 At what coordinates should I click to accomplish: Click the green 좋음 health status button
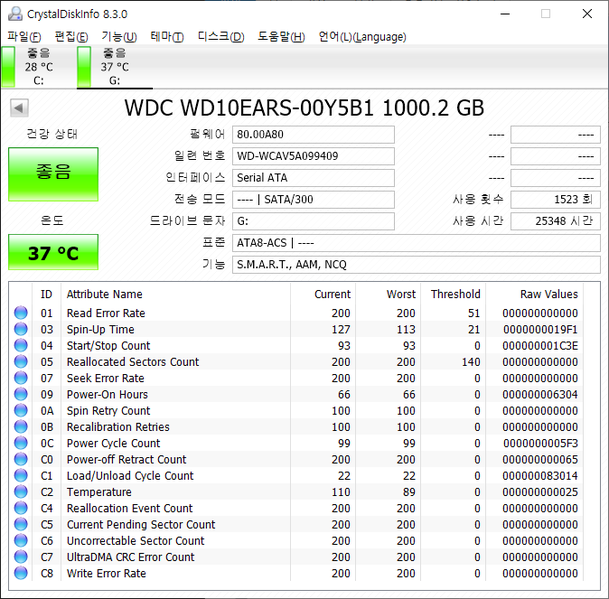click(53, 174)
